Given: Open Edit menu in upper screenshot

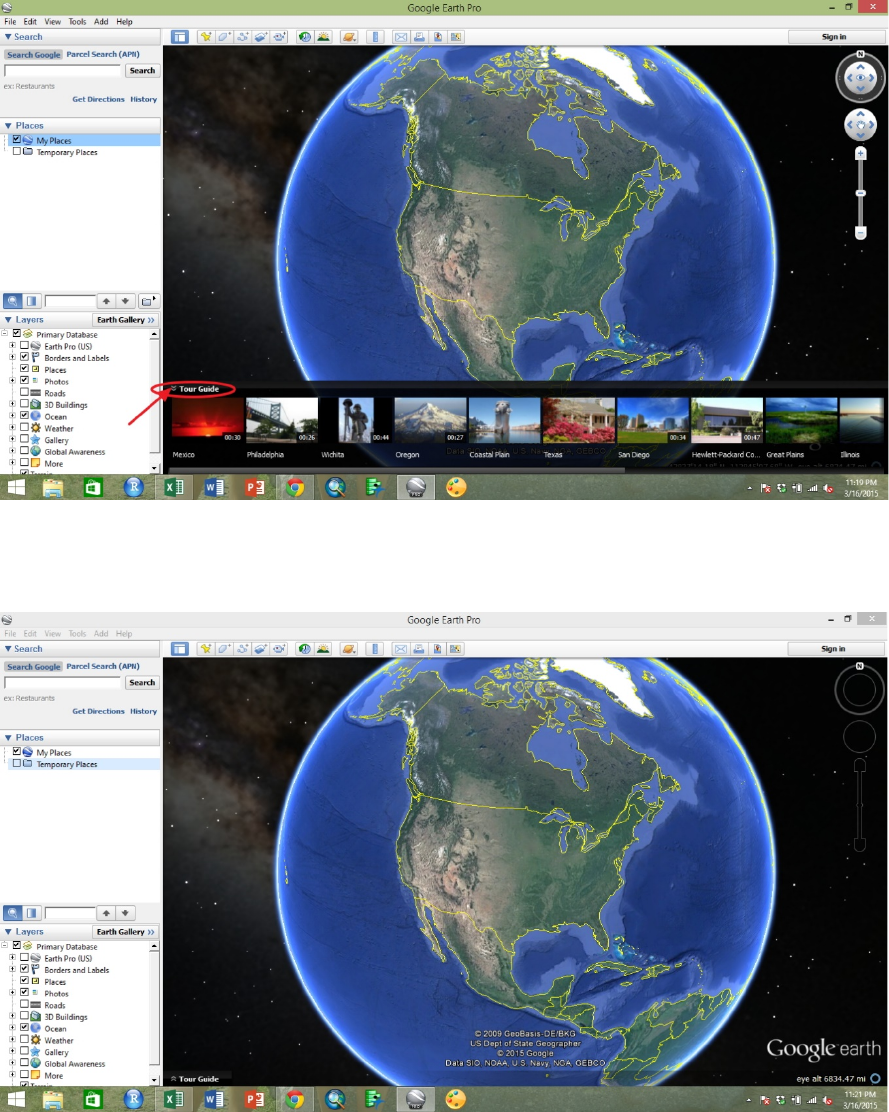Looking at the screenshot, I should tap(30, 21).
